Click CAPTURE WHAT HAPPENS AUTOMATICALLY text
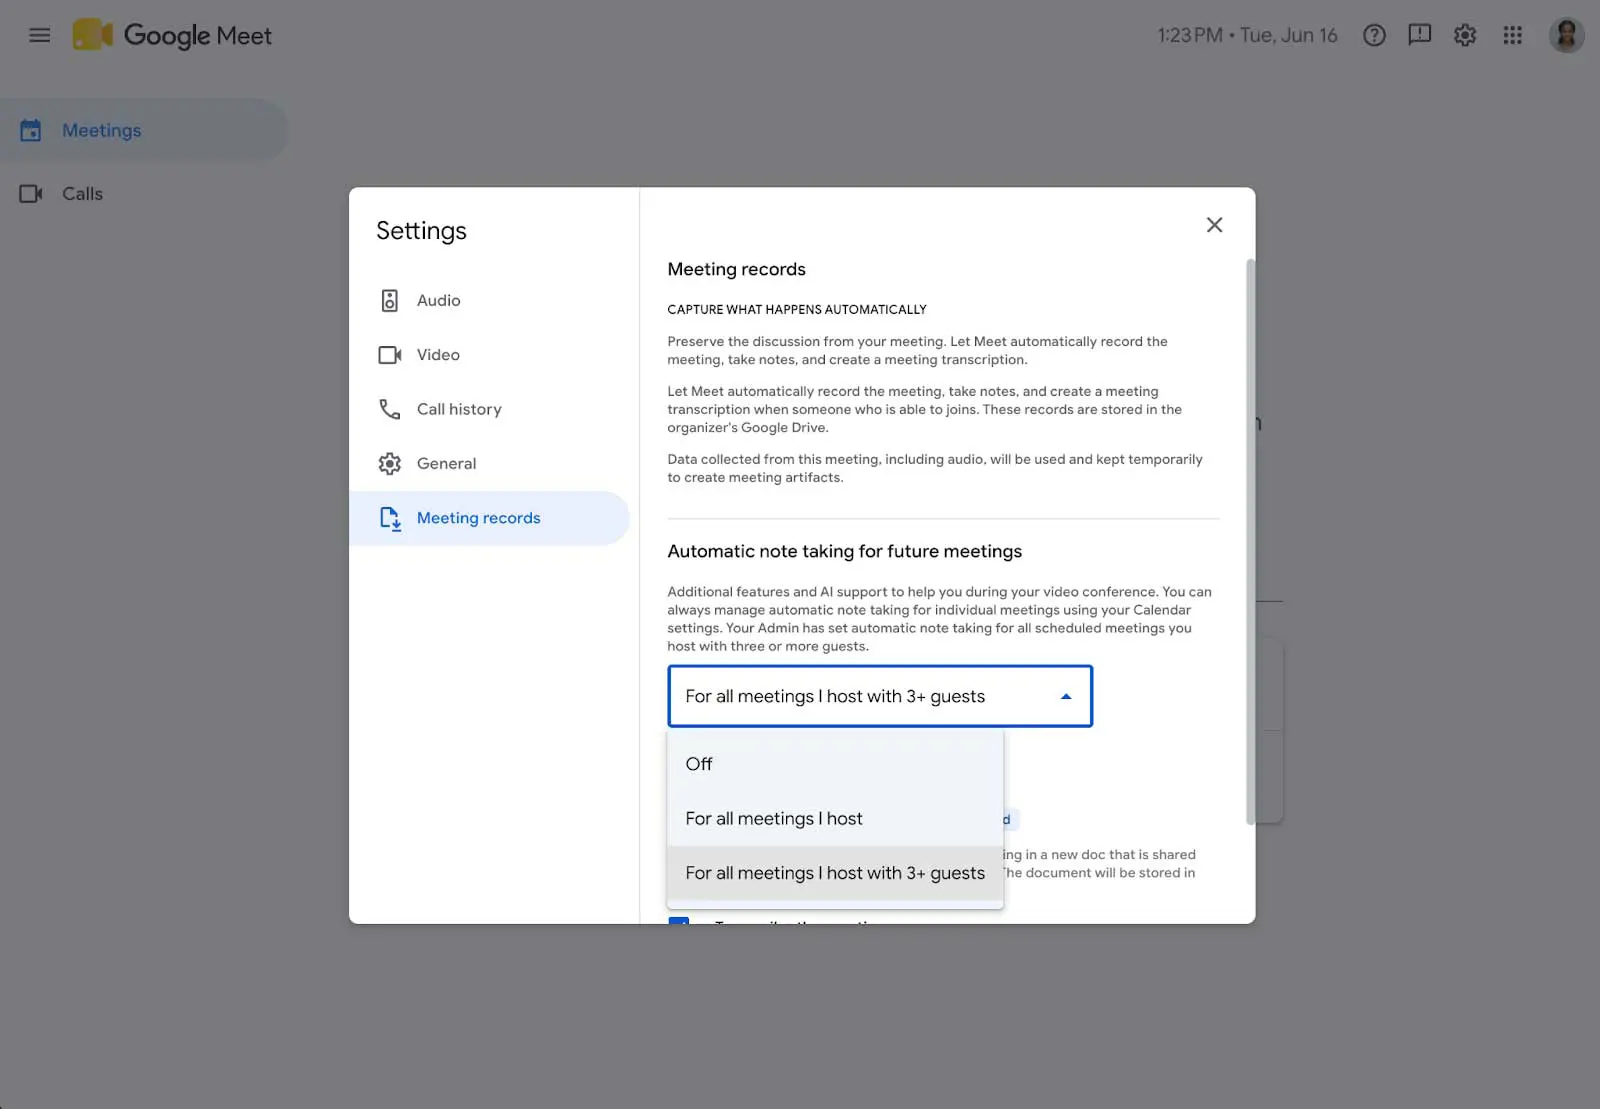1600x1109 pixels. tap(797, 310)
